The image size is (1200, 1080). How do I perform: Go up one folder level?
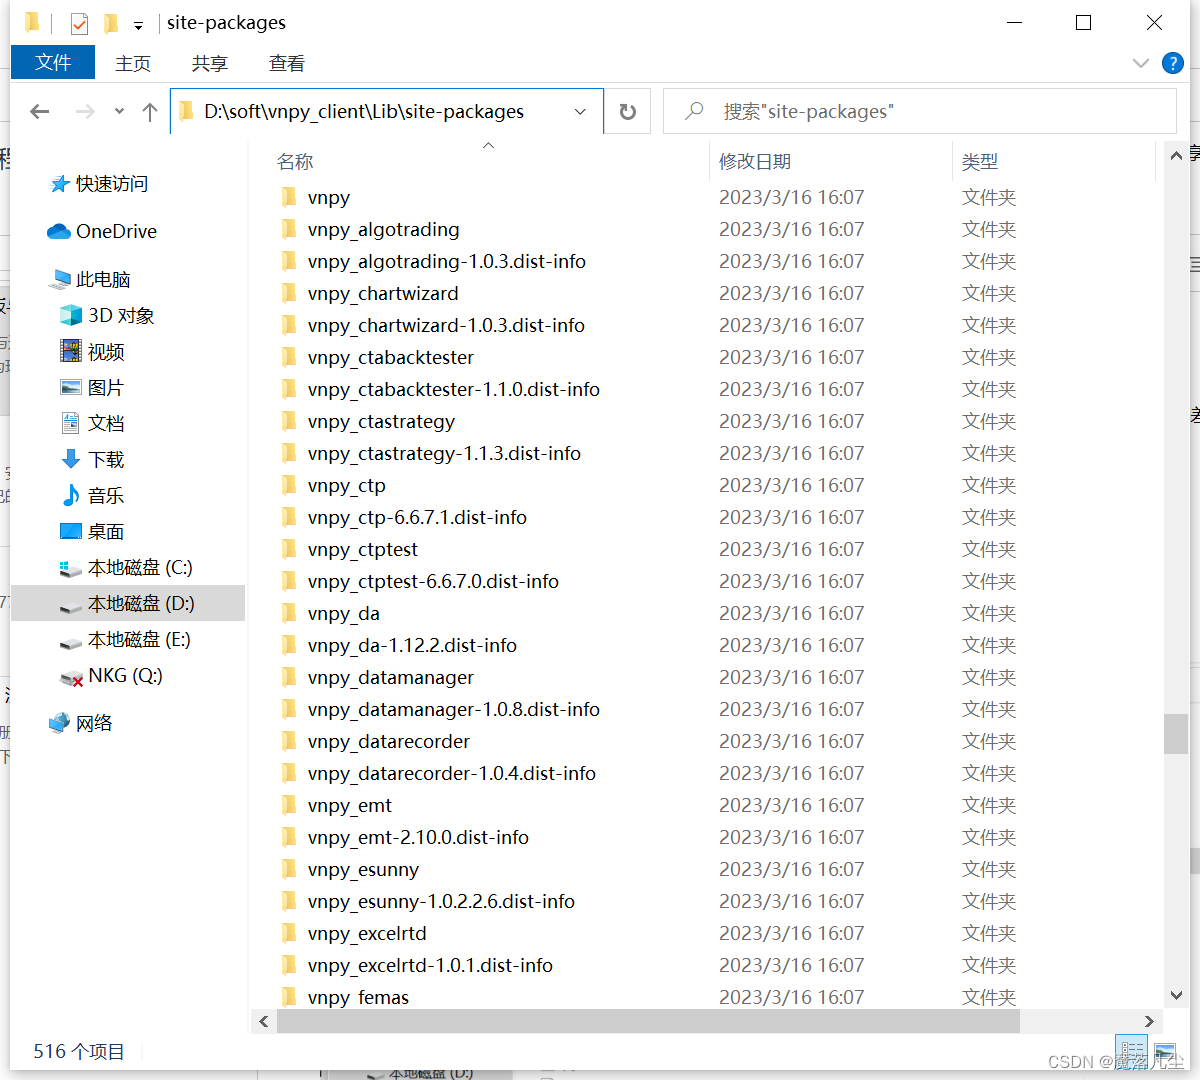coord(150,112)
